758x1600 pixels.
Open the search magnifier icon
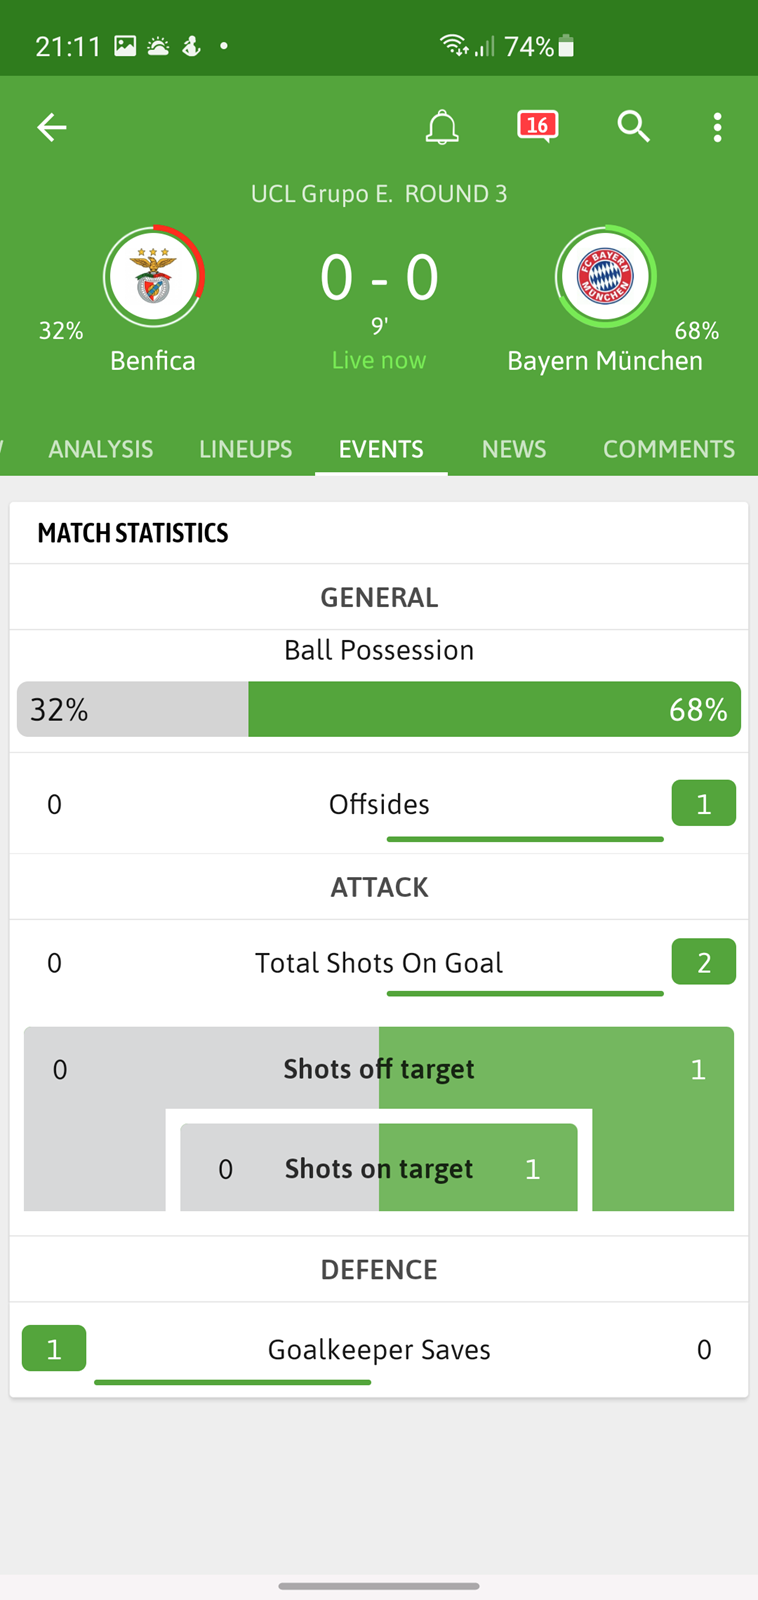click(633, 127)
